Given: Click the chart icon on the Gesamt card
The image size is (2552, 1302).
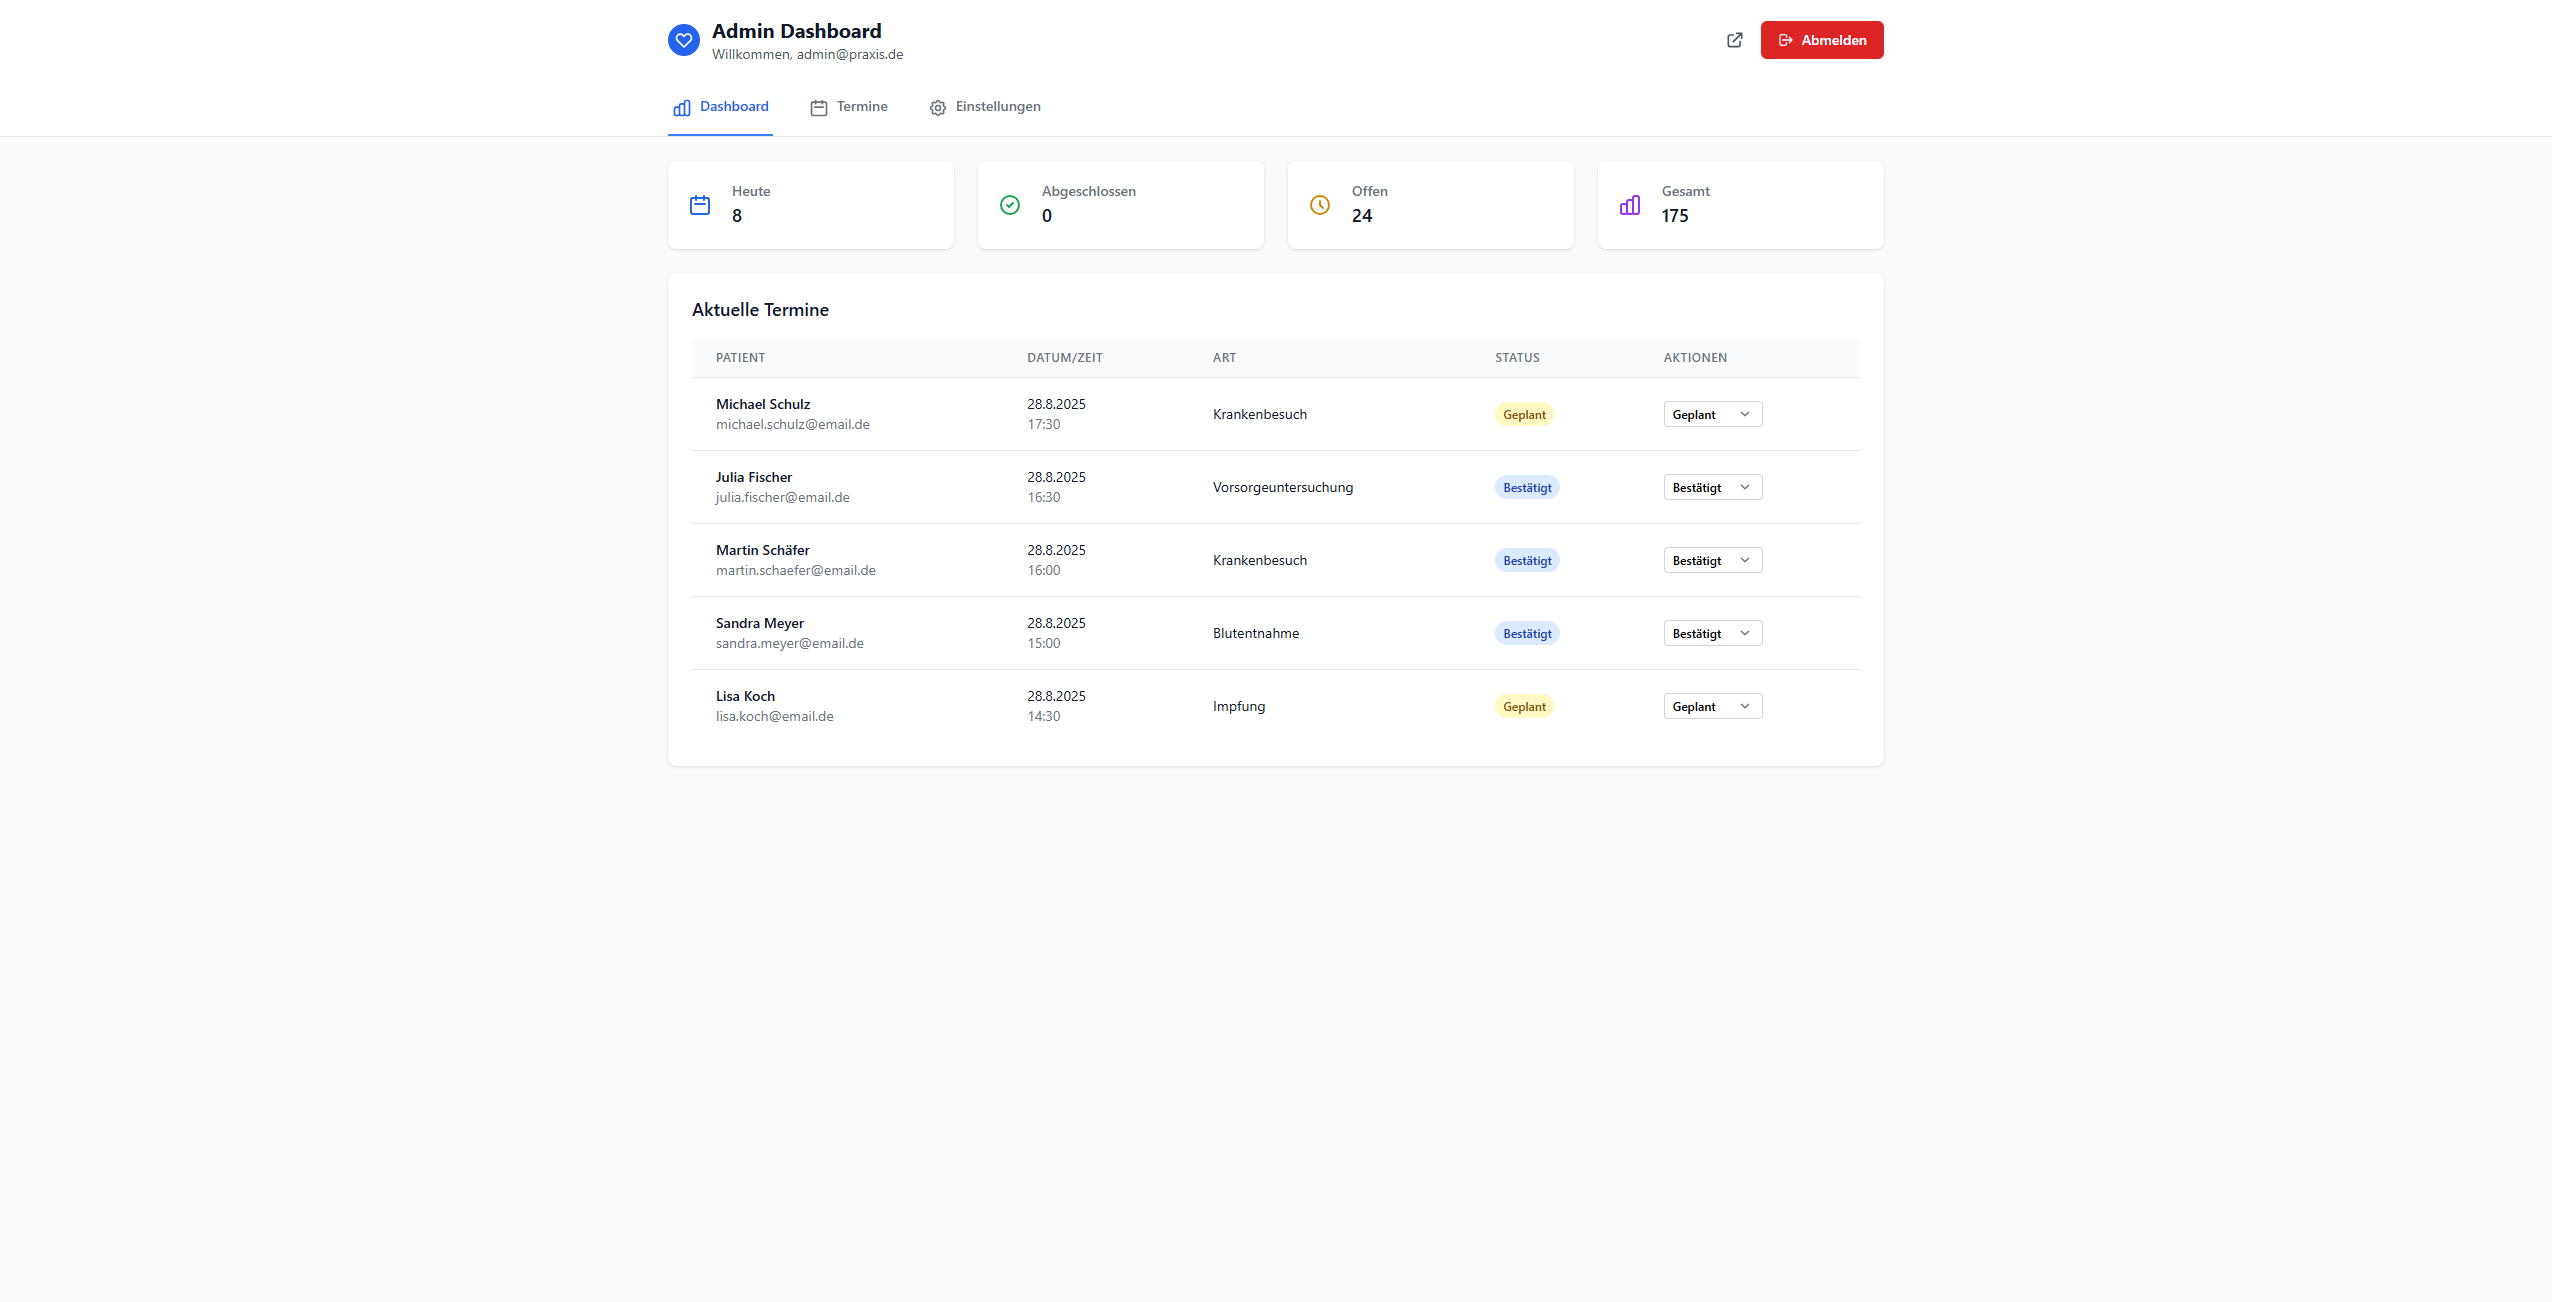Looking at the screenshot, I should 1629,204.
